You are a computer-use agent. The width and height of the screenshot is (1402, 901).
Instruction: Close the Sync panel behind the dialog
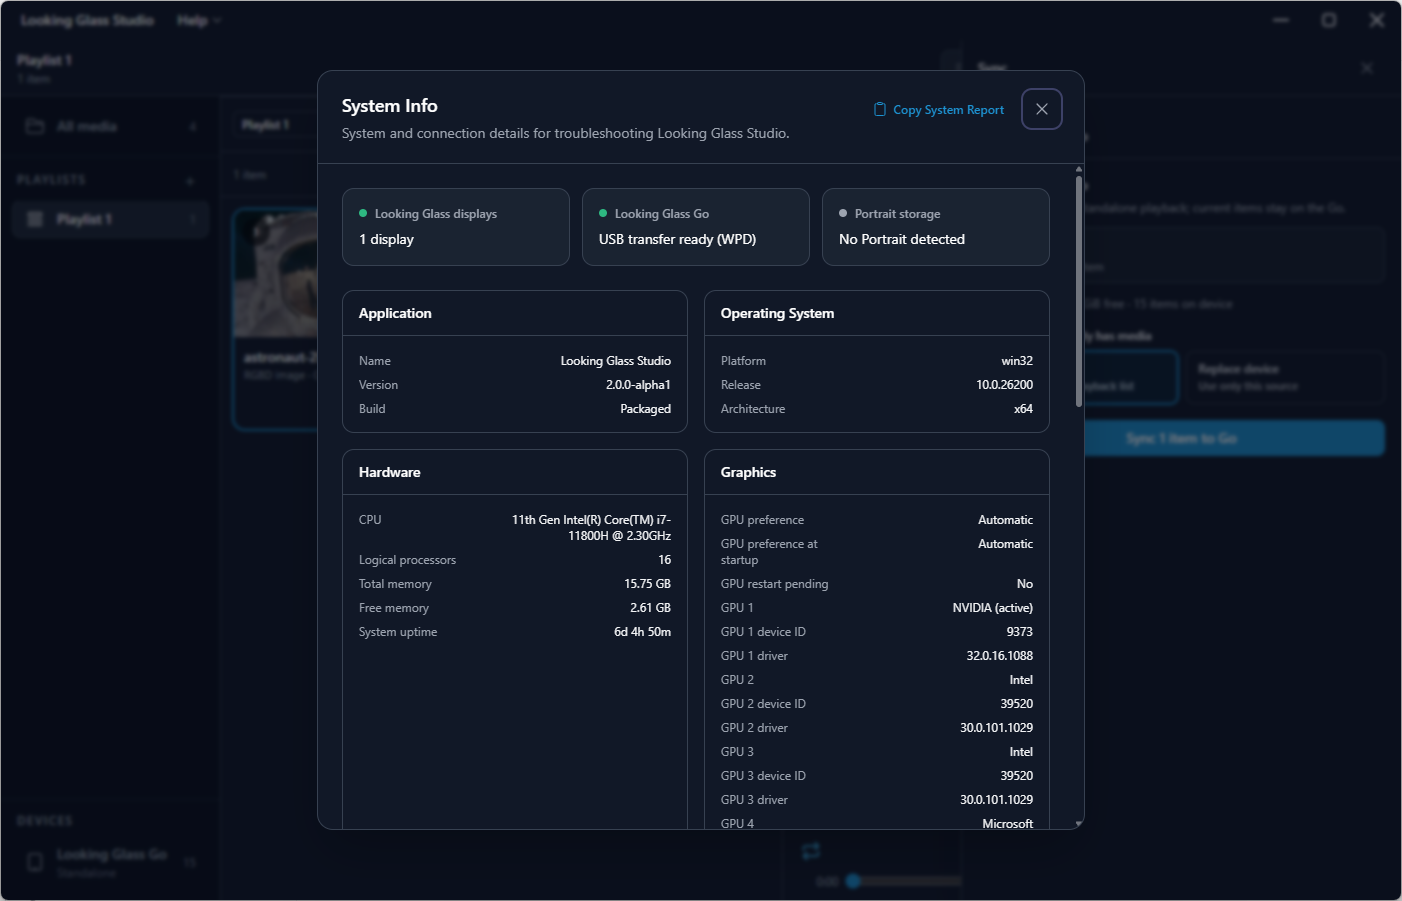pyautogui.click(x=1367, y=68)
